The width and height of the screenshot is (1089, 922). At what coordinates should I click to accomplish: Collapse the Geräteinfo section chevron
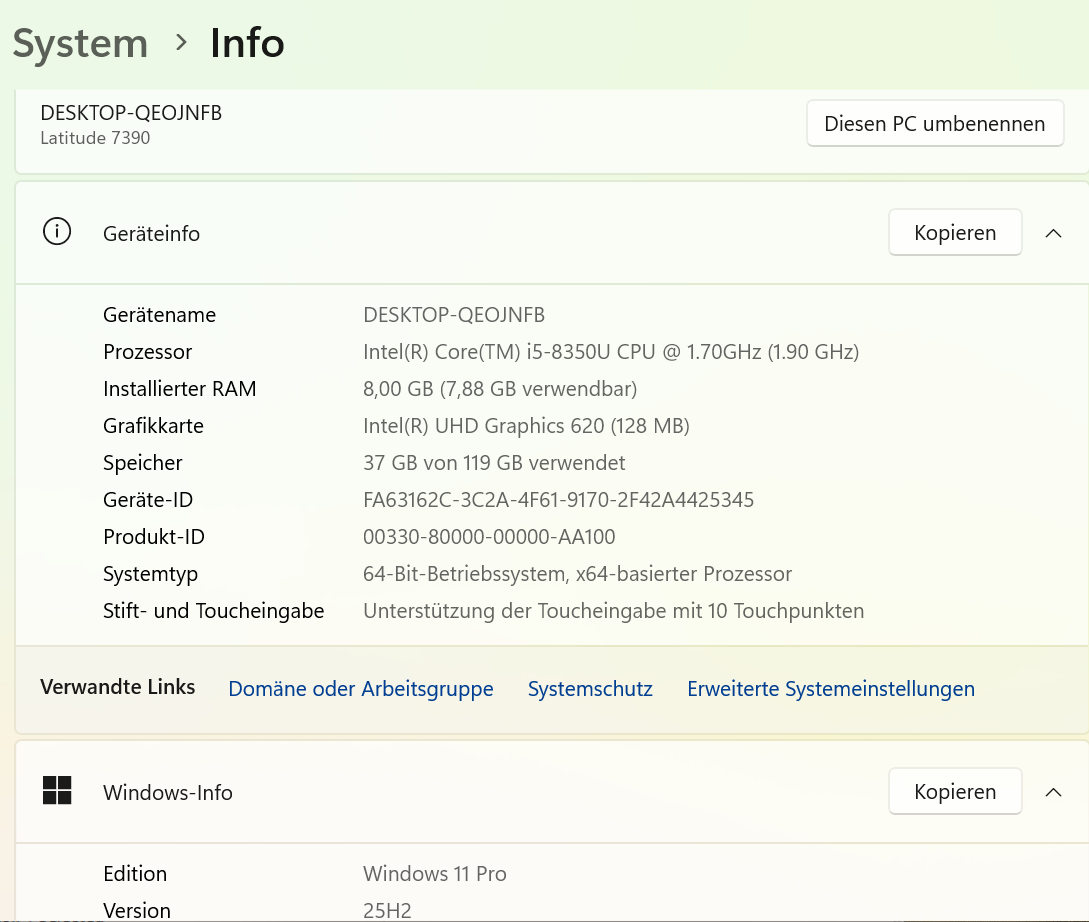coord(1053,233)
